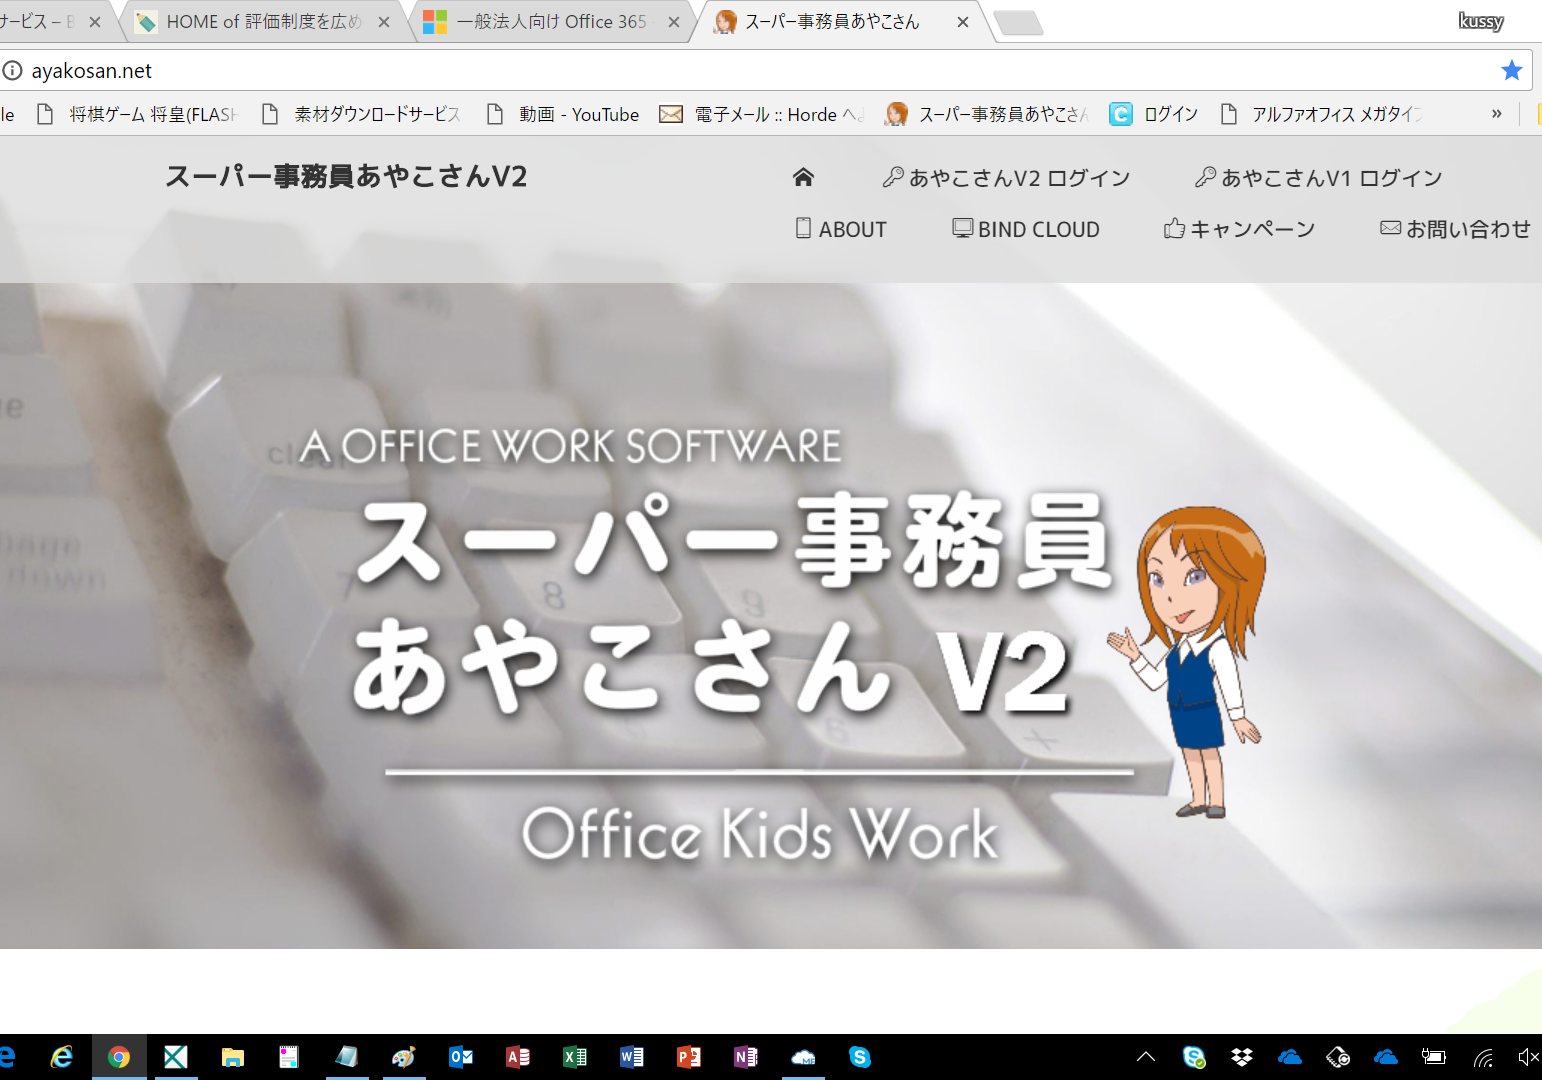Go to the キャンペーン page
The image size is (1542, 1080).
click(1240, 229)
